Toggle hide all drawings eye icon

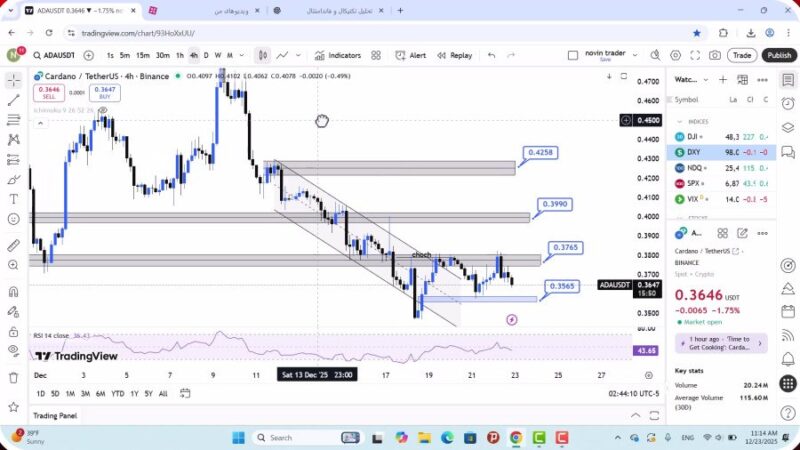coord(14,350)
